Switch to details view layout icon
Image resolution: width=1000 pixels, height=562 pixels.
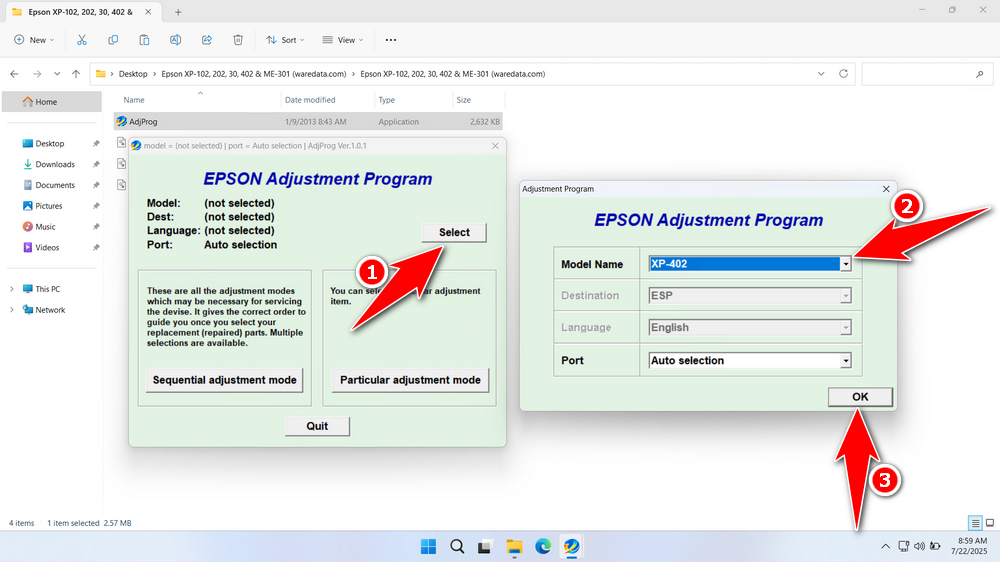[x=975, y=523]
